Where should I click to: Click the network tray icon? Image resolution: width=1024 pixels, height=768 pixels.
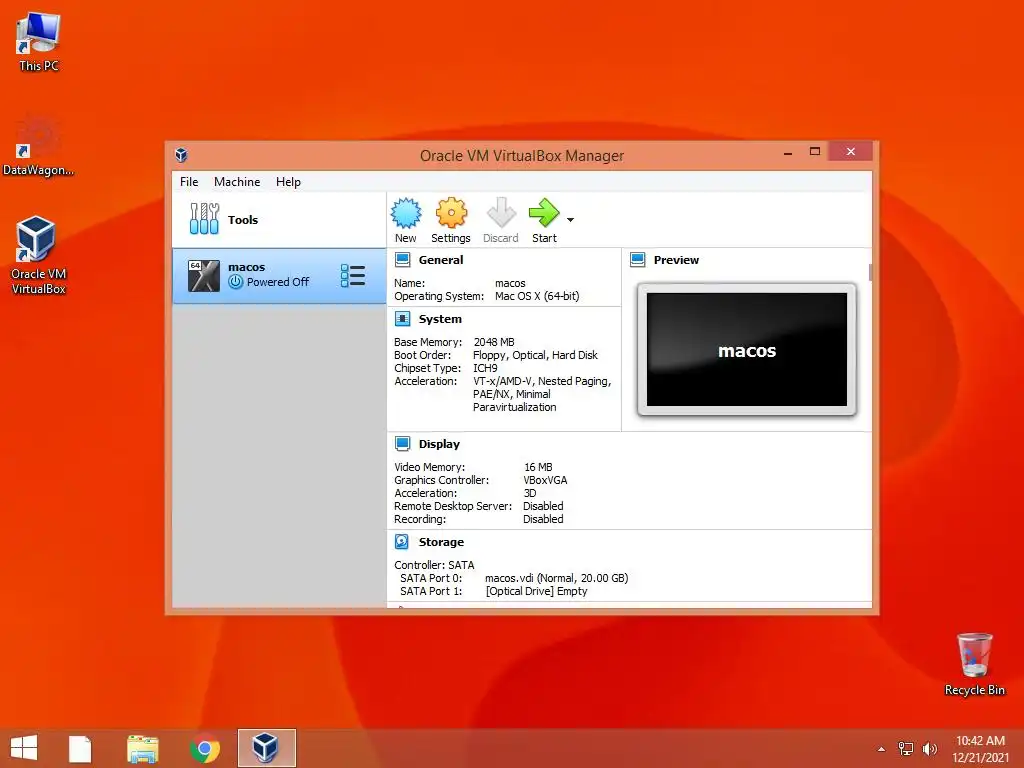point(906,749)
